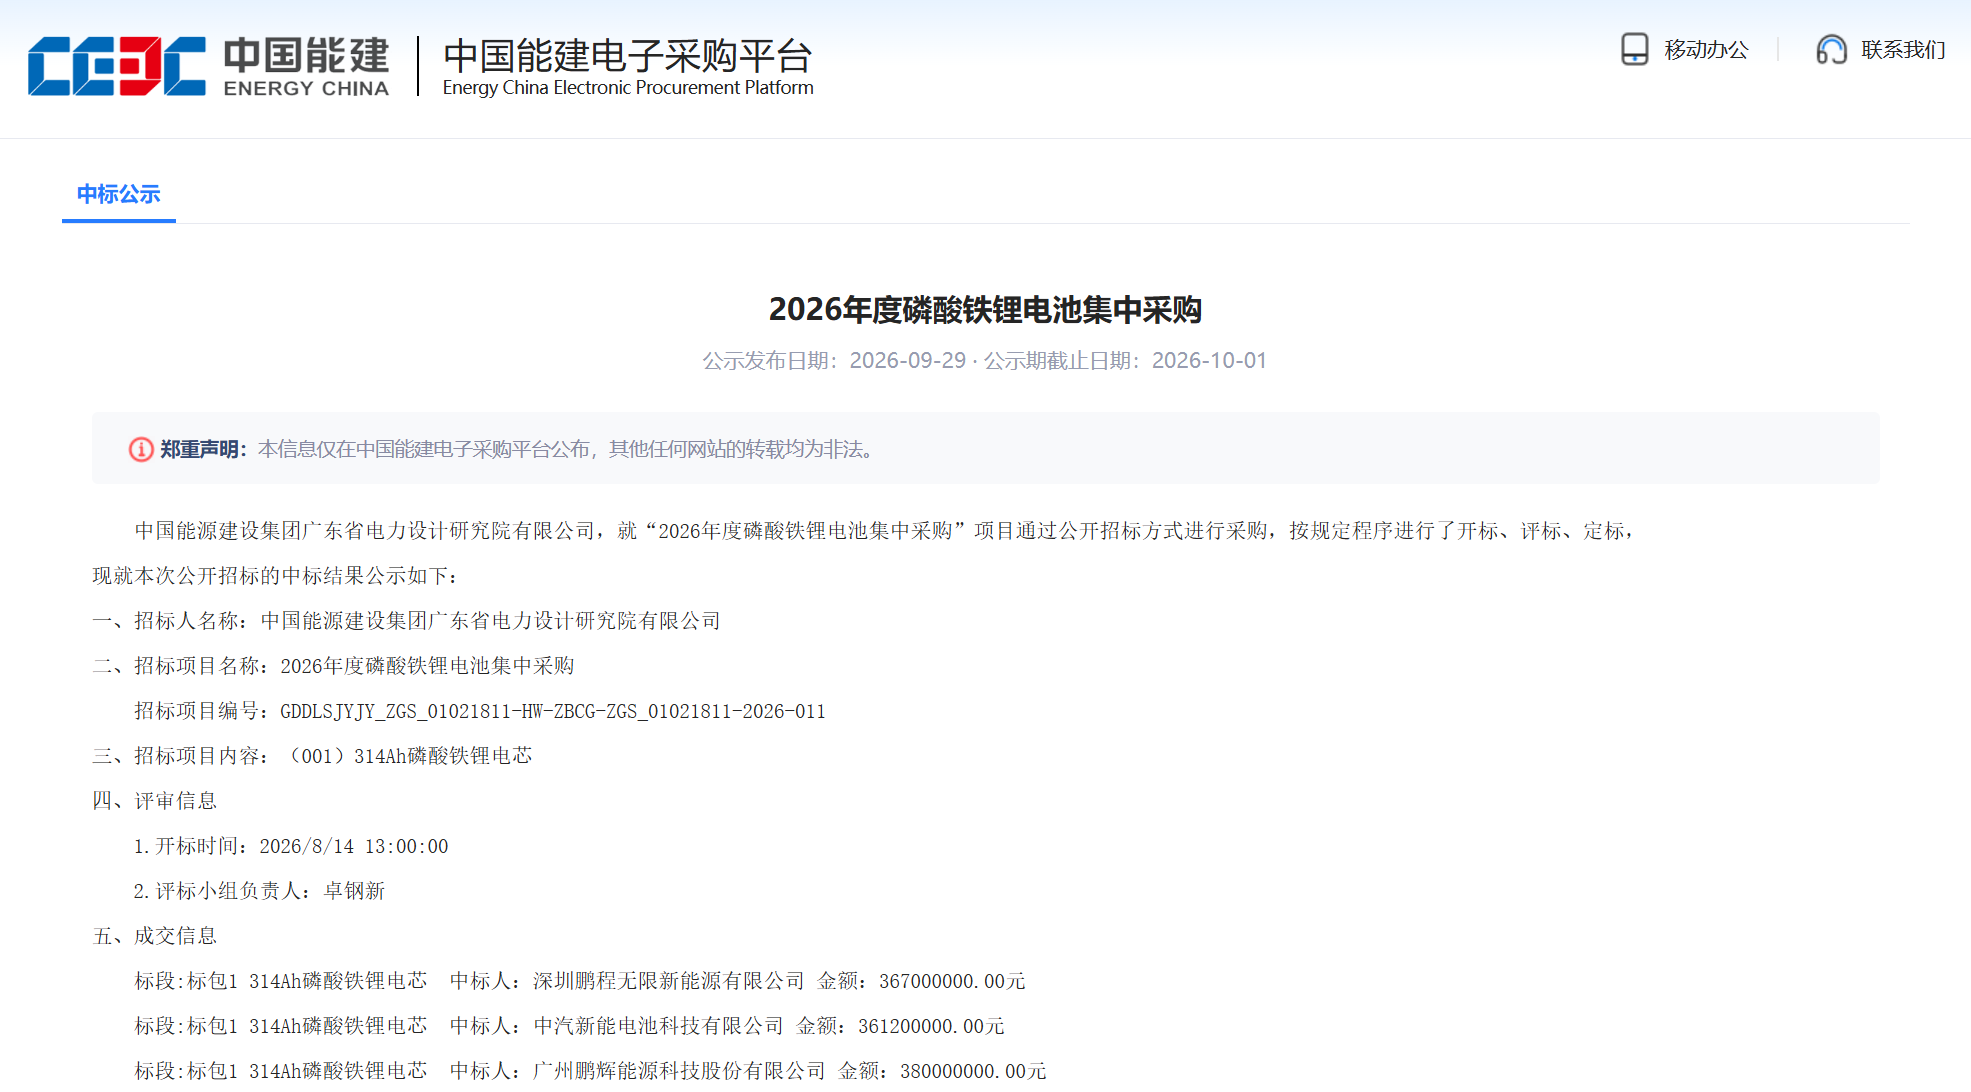Click 招标人名称 line

tap(407, 621)
